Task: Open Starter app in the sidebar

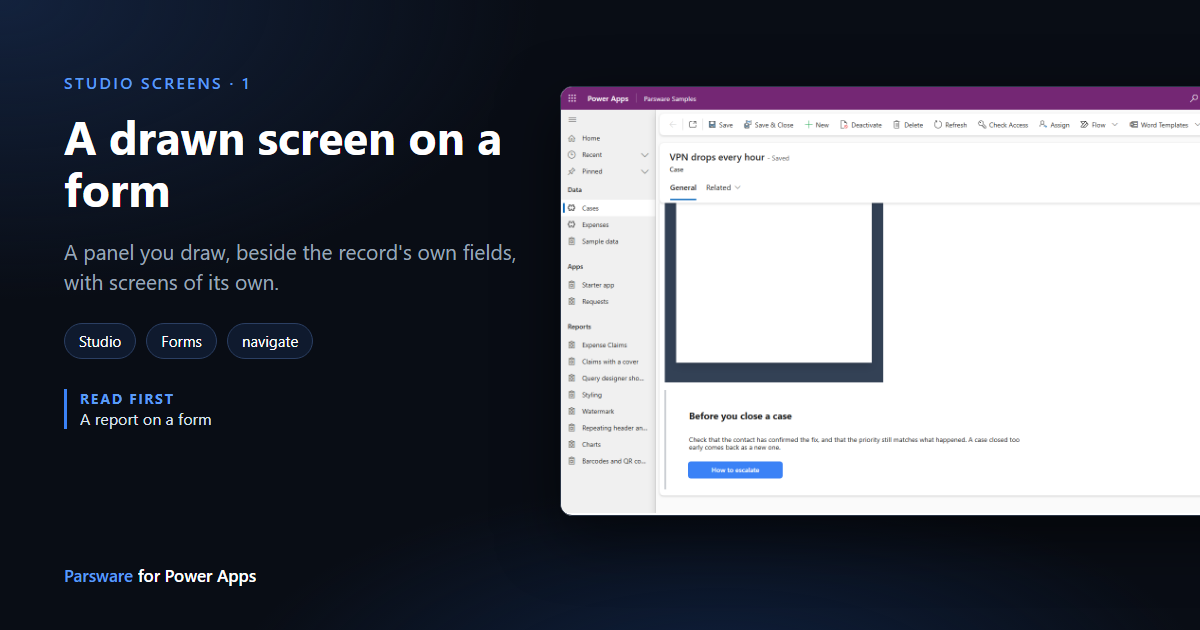Action: [608, 285]
